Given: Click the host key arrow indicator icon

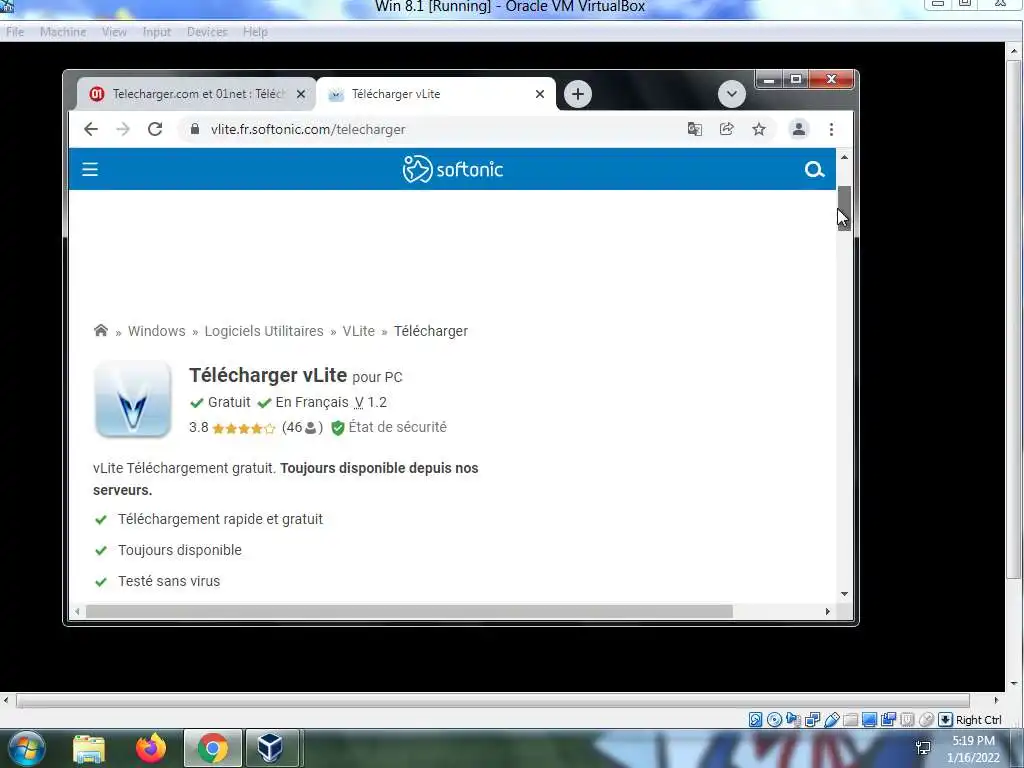Looking at the screenshot, I should point(945,720).
